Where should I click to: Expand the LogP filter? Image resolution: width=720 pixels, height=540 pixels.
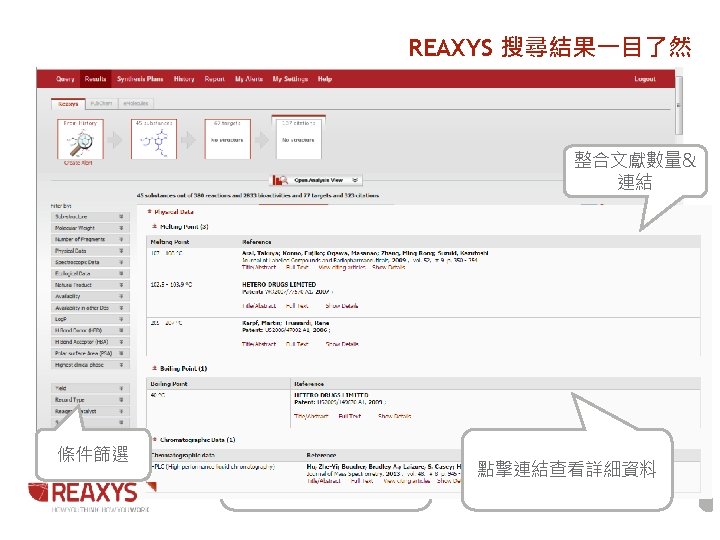[x=90, y=319]
